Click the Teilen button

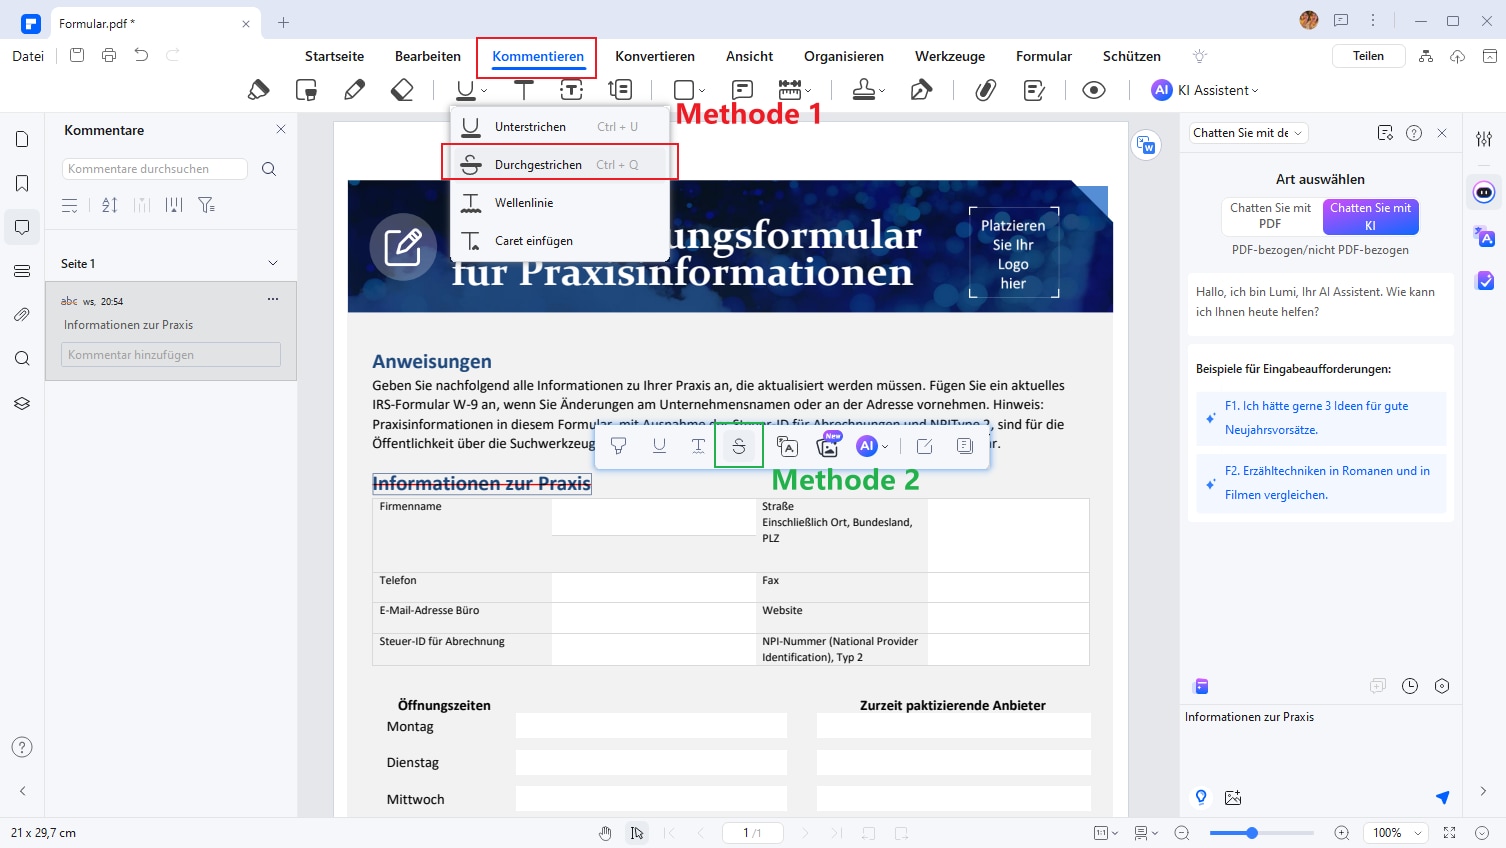click(1368, 56)
